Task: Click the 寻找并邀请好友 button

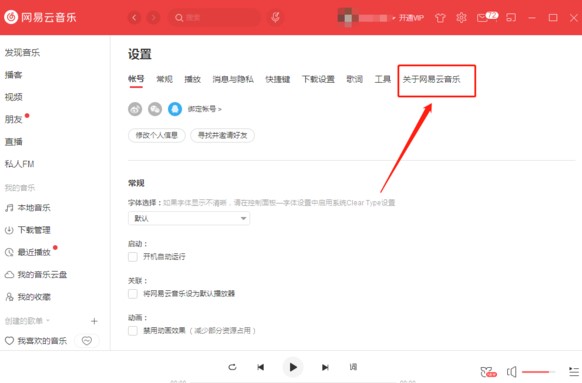Action: (222, 135)
